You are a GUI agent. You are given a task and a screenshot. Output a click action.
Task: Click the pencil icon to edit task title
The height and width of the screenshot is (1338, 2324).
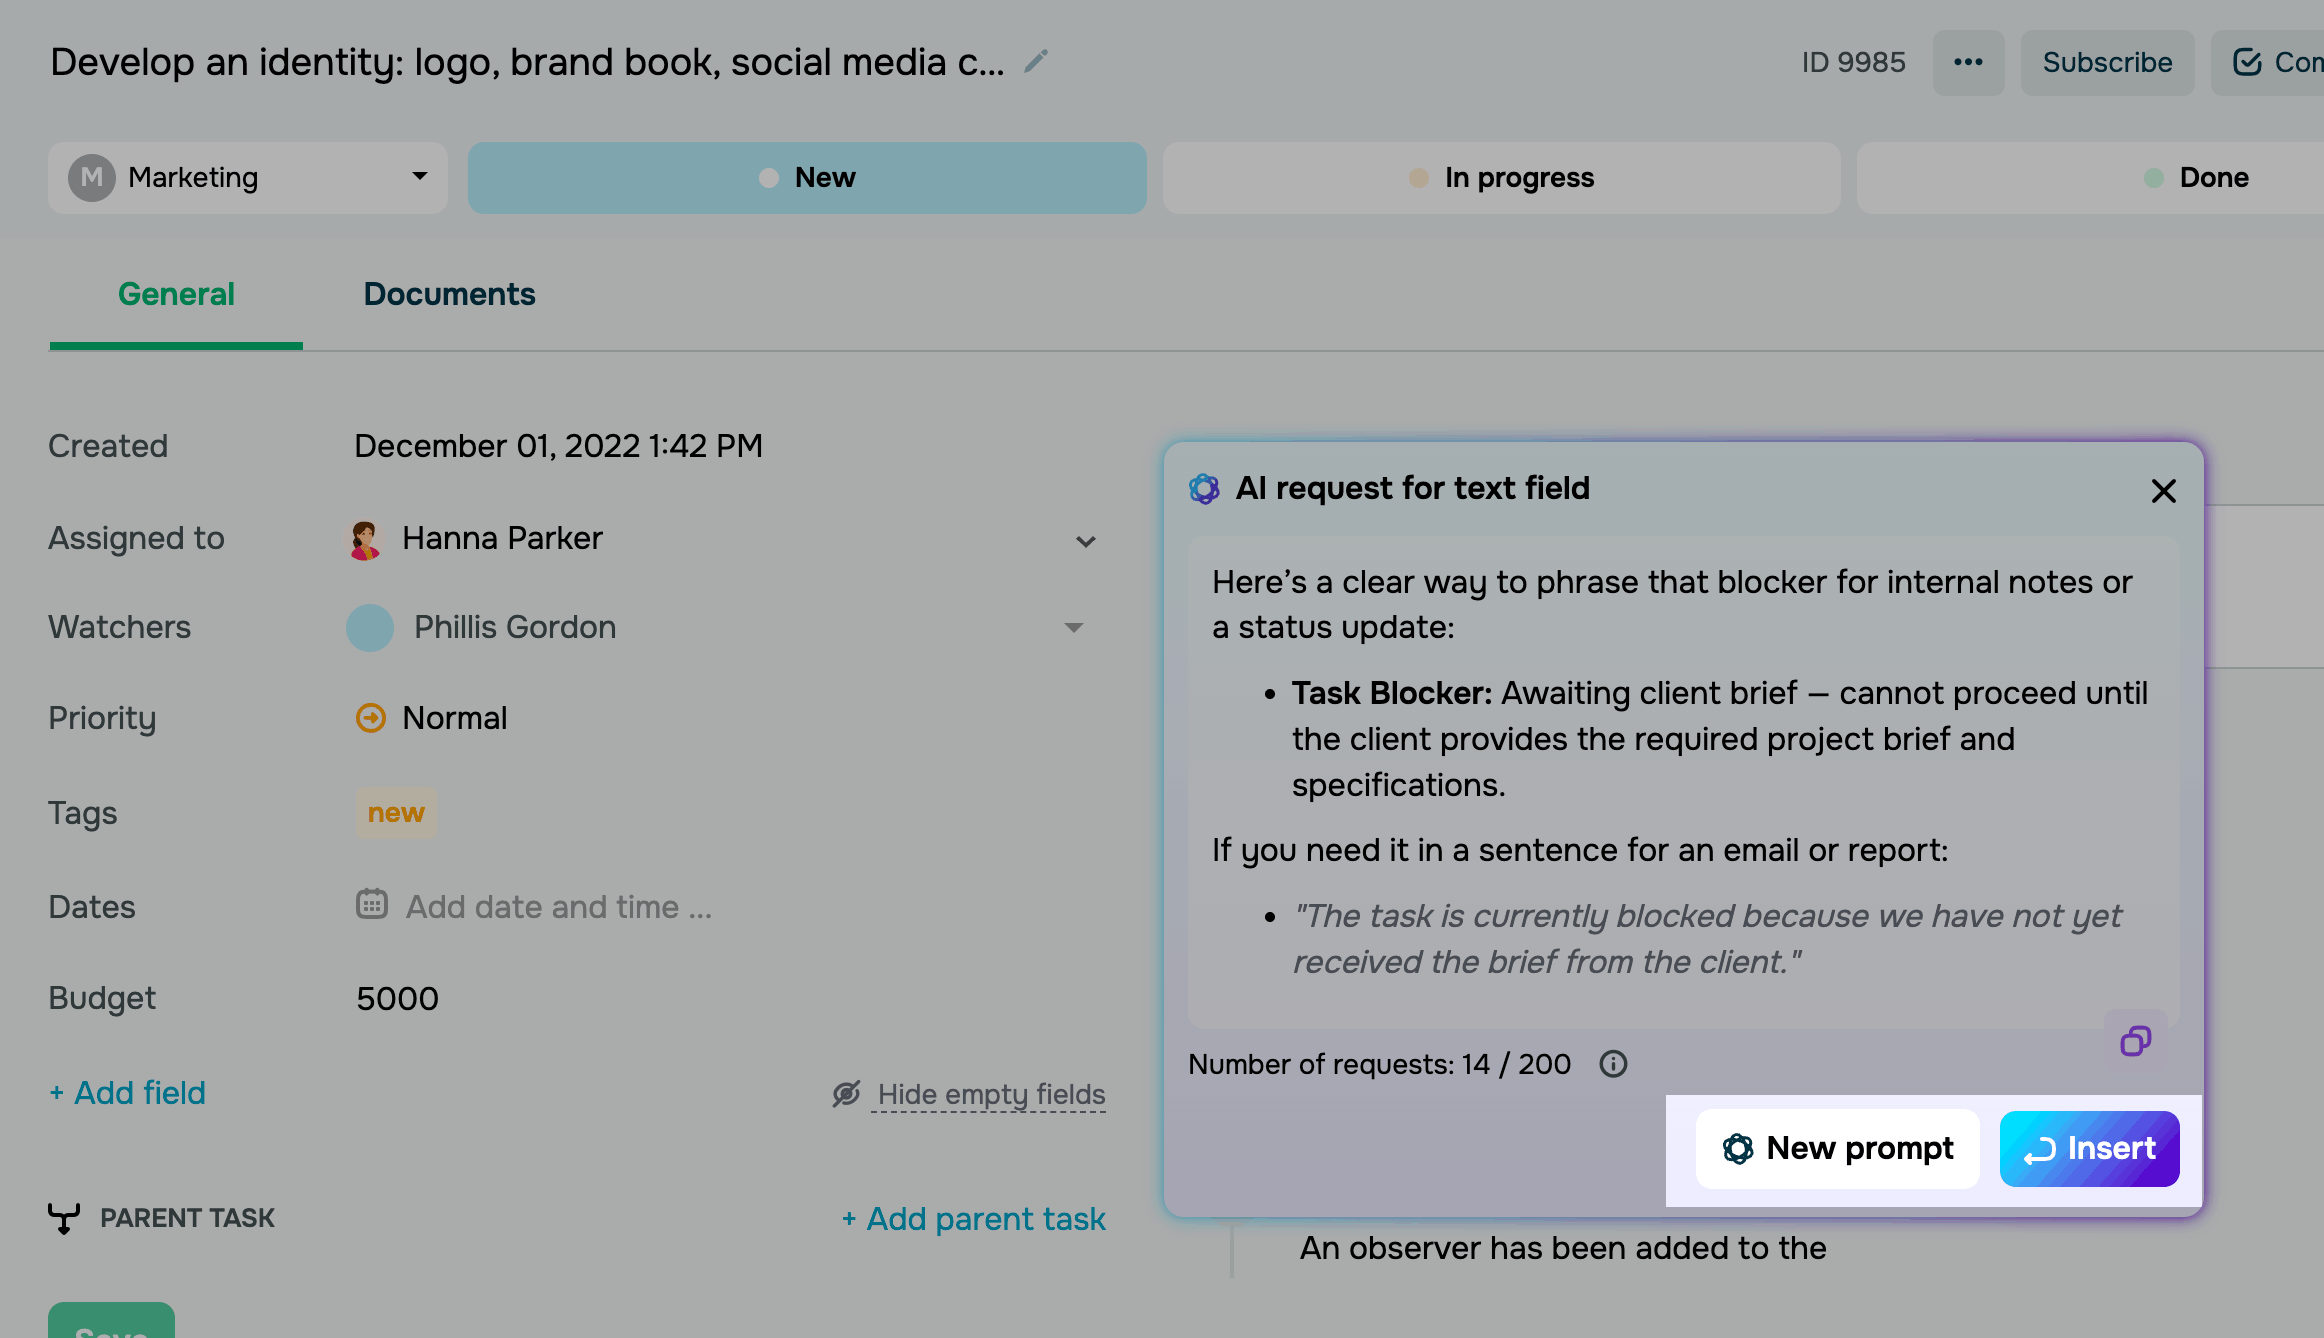click(1036, 62)
